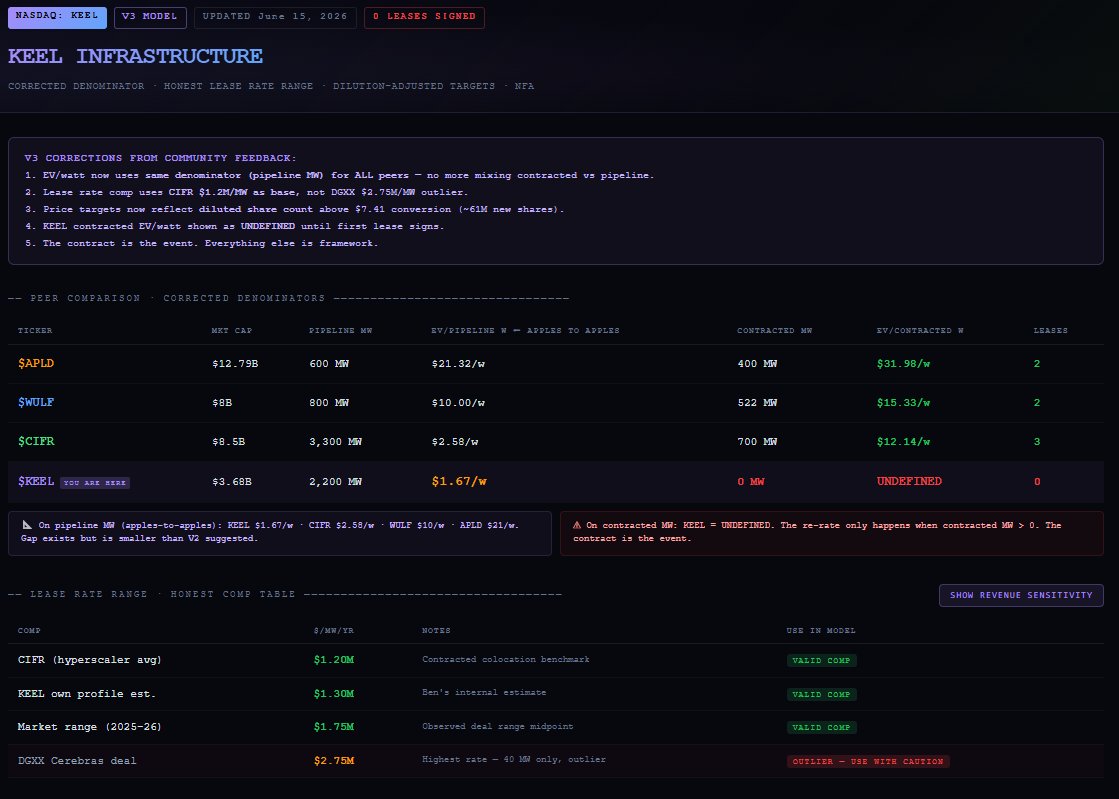Click the $10.00/w EV pipeline value
Viewport: 1119px width, 799px height.
[x=458, y=403]
